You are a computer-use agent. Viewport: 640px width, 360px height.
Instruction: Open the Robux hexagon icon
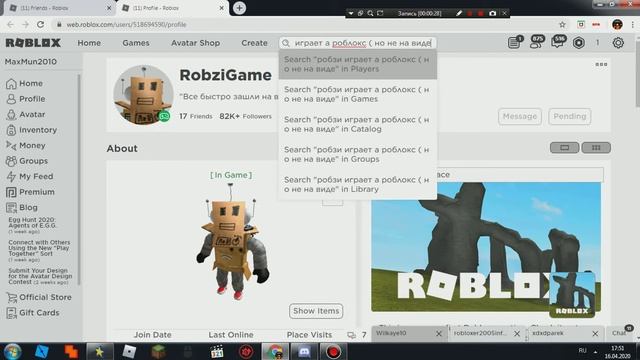coord(579,42)
